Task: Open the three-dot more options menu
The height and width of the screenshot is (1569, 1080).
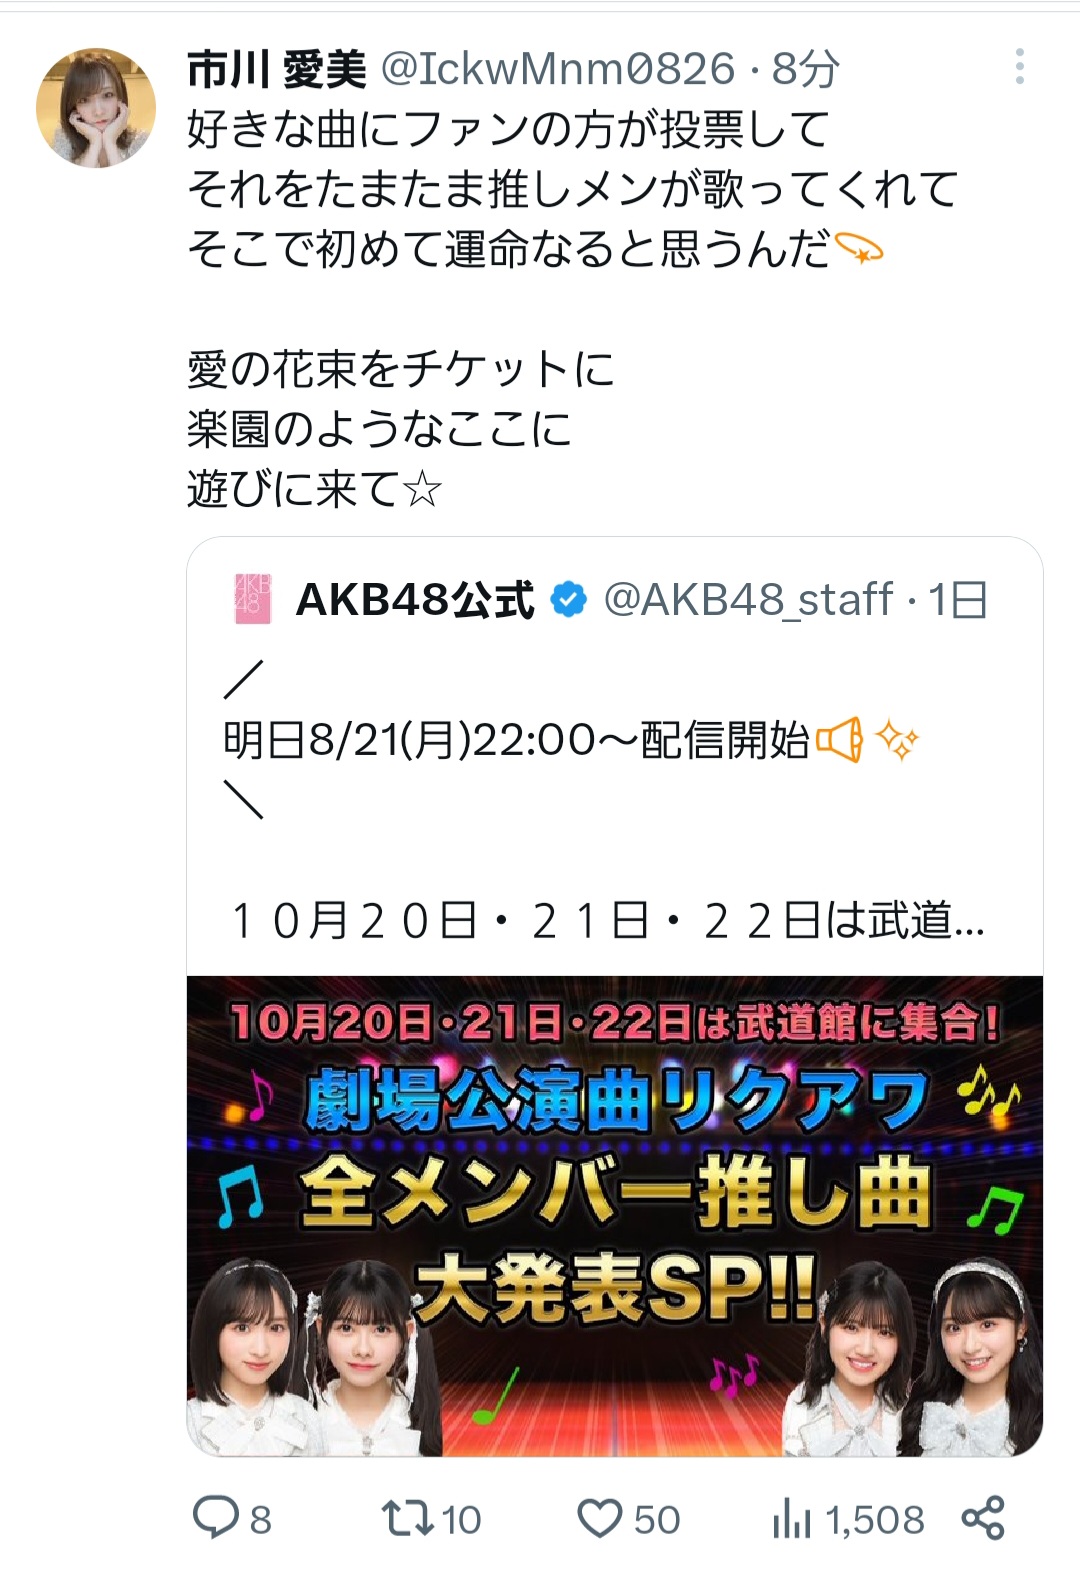Action: click(x=1019, y=67)
